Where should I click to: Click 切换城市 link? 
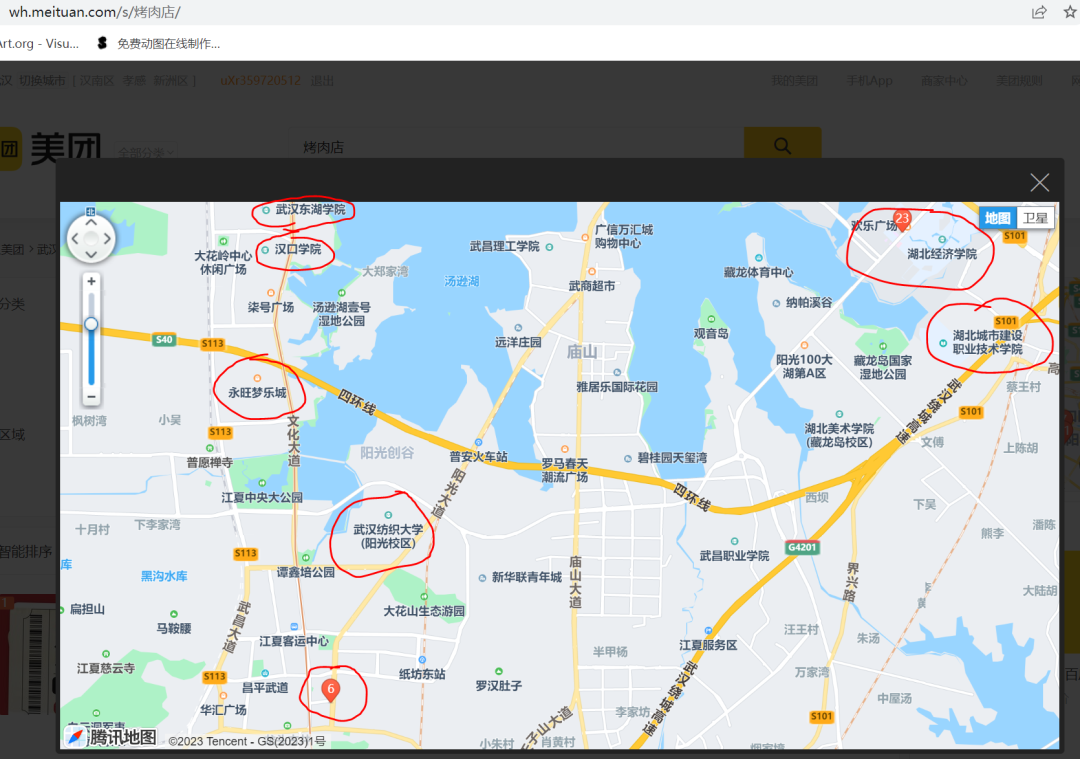coord(42,81)
